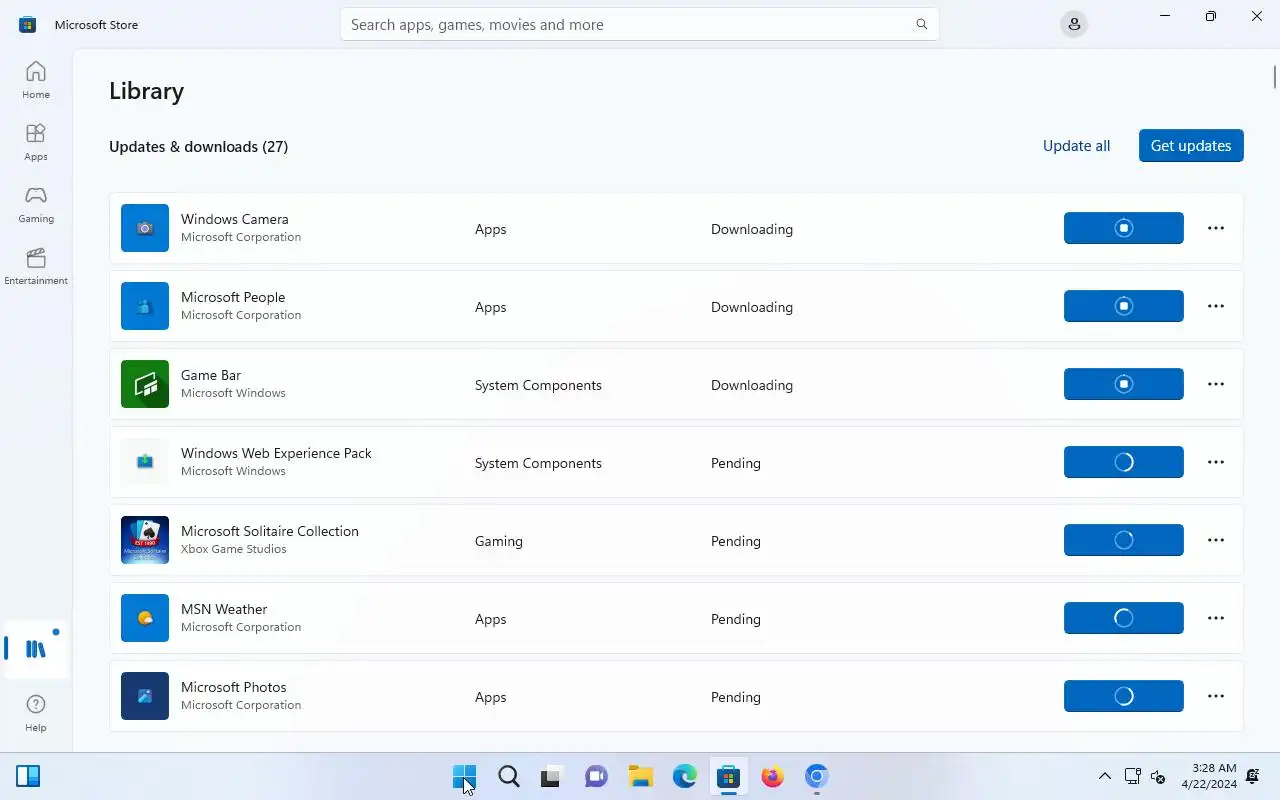Click the user profile account icon
Screen dimensions: 1280x800
(1074, 24)
